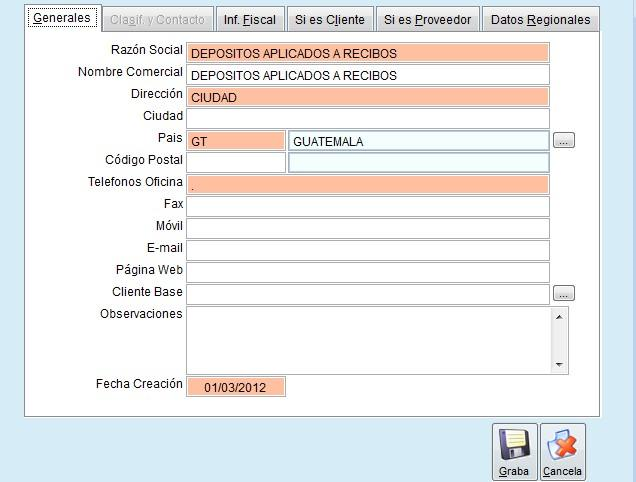Click the Fecha Creación date field

(235, 387)
